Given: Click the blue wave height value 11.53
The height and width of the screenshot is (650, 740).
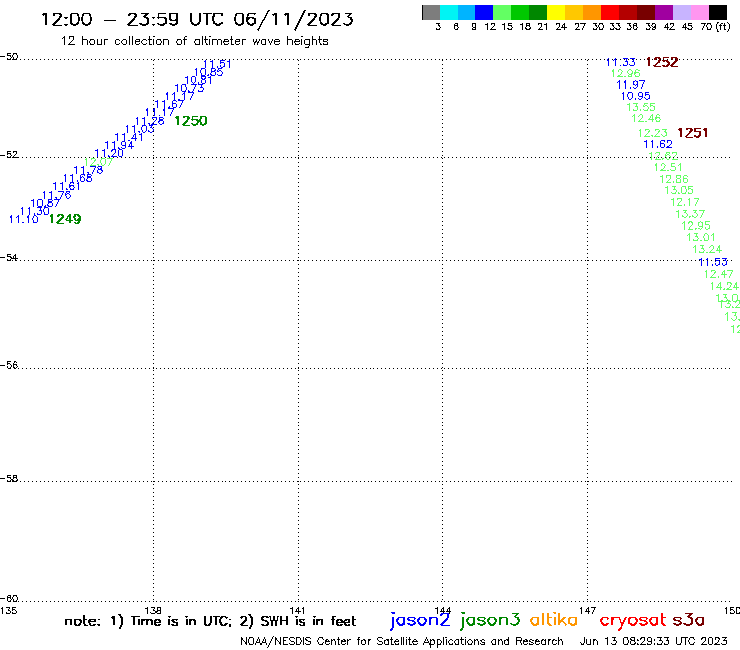Looking at the screenshot, I should point(713,262).
